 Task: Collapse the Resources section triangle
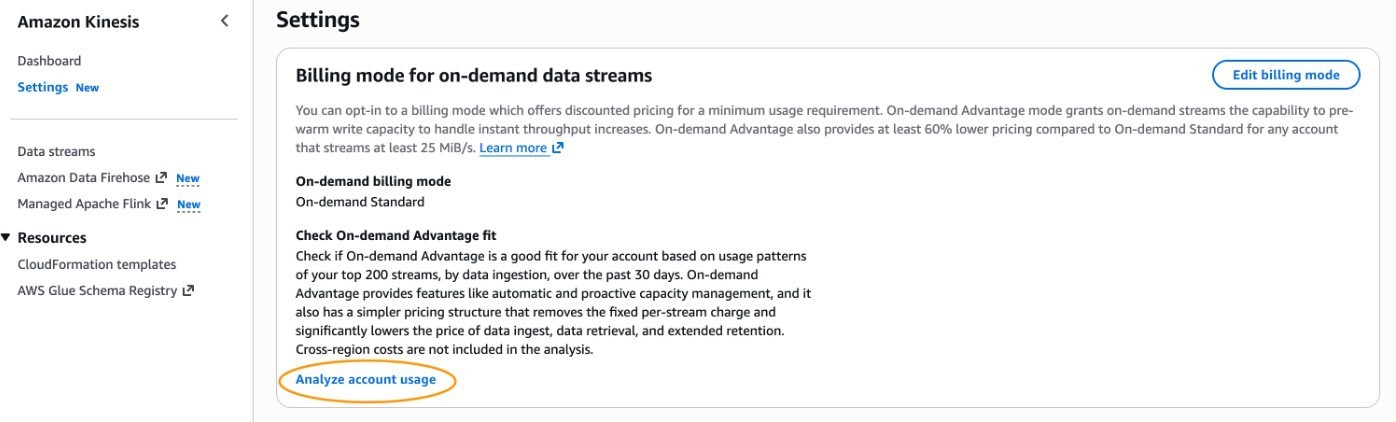pyautogui.click(x=7, y=238)
